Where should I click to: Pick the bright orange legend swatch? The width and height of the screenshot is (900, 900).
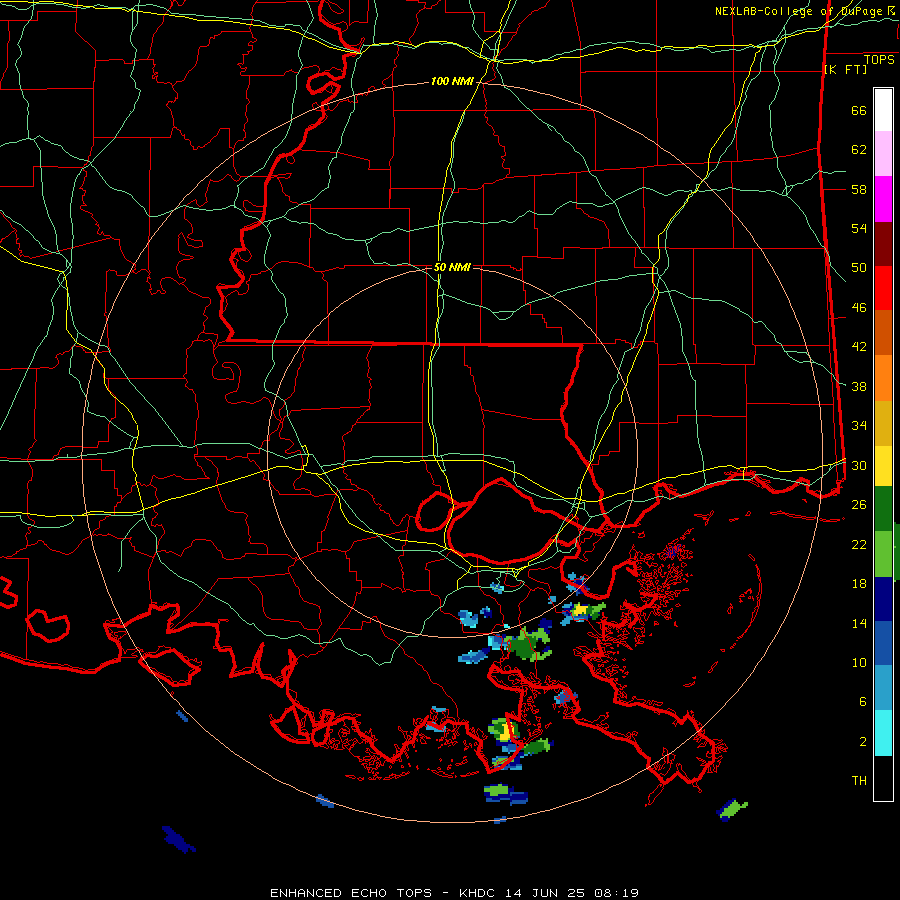[x=883, y=378]
